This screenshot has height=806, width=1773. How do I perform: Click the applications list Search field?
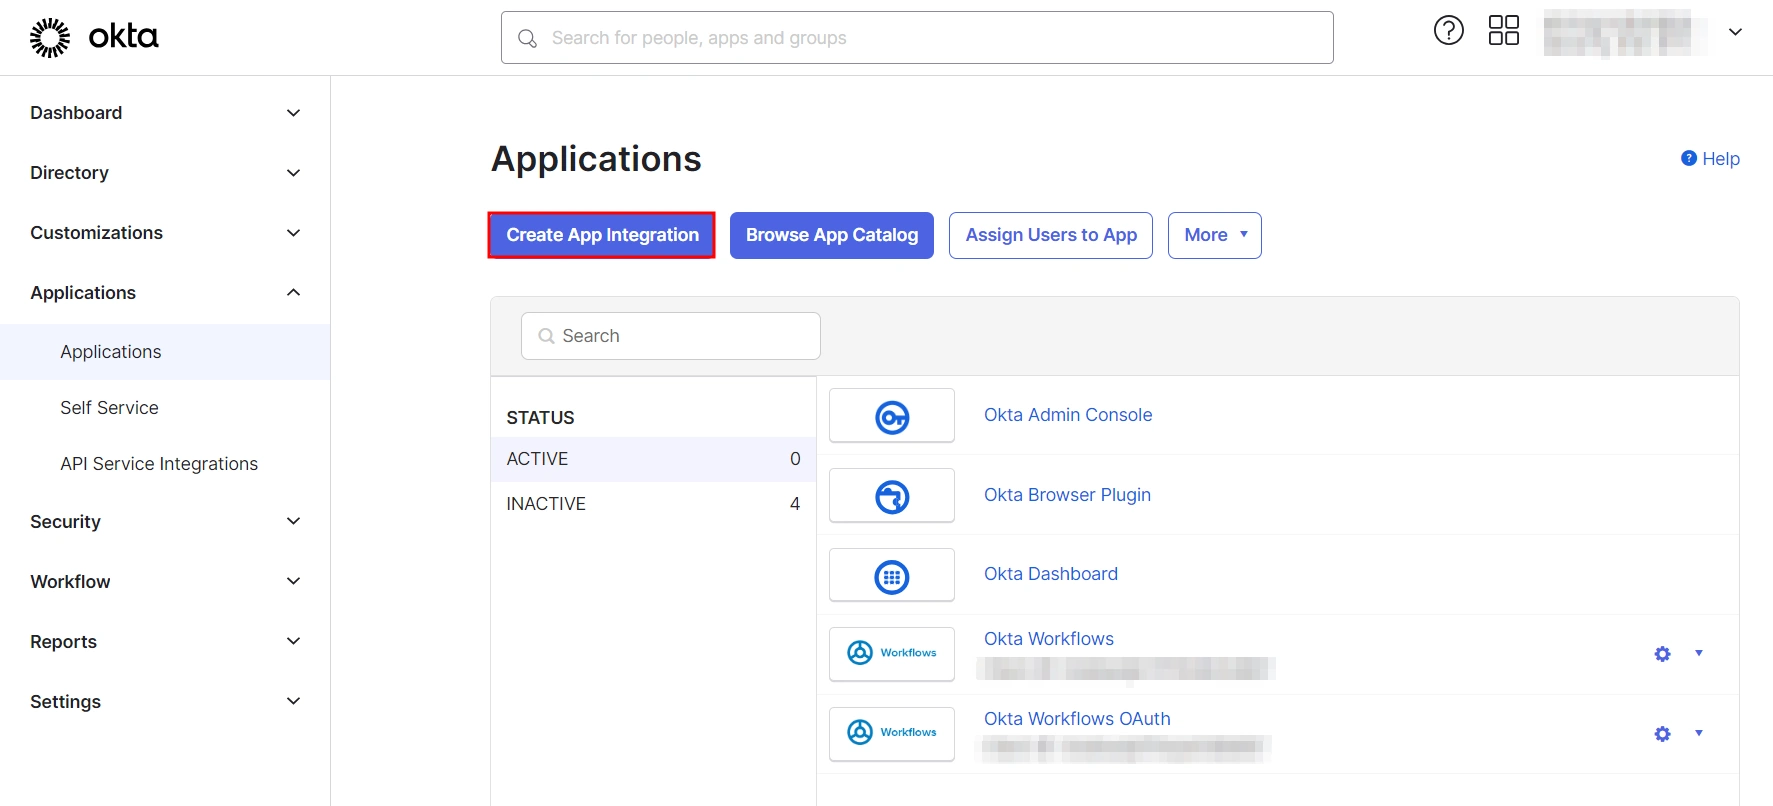click(671, 336)
